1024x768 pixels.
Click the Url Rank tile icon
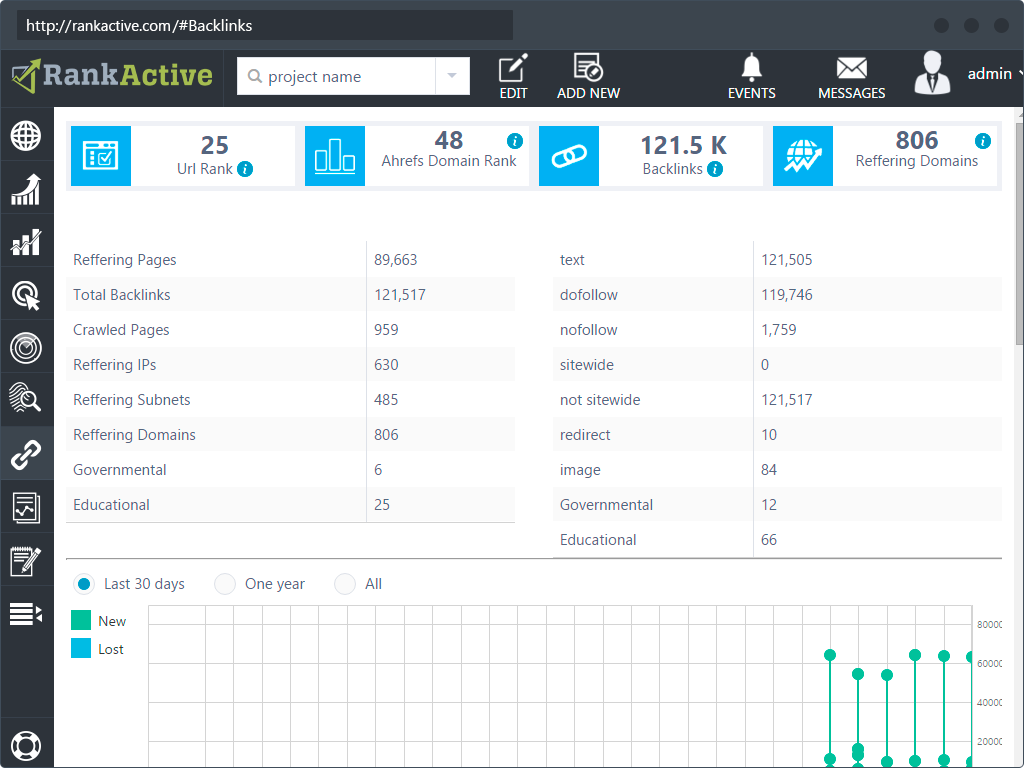pyautogui.click(x=101, y=156)
